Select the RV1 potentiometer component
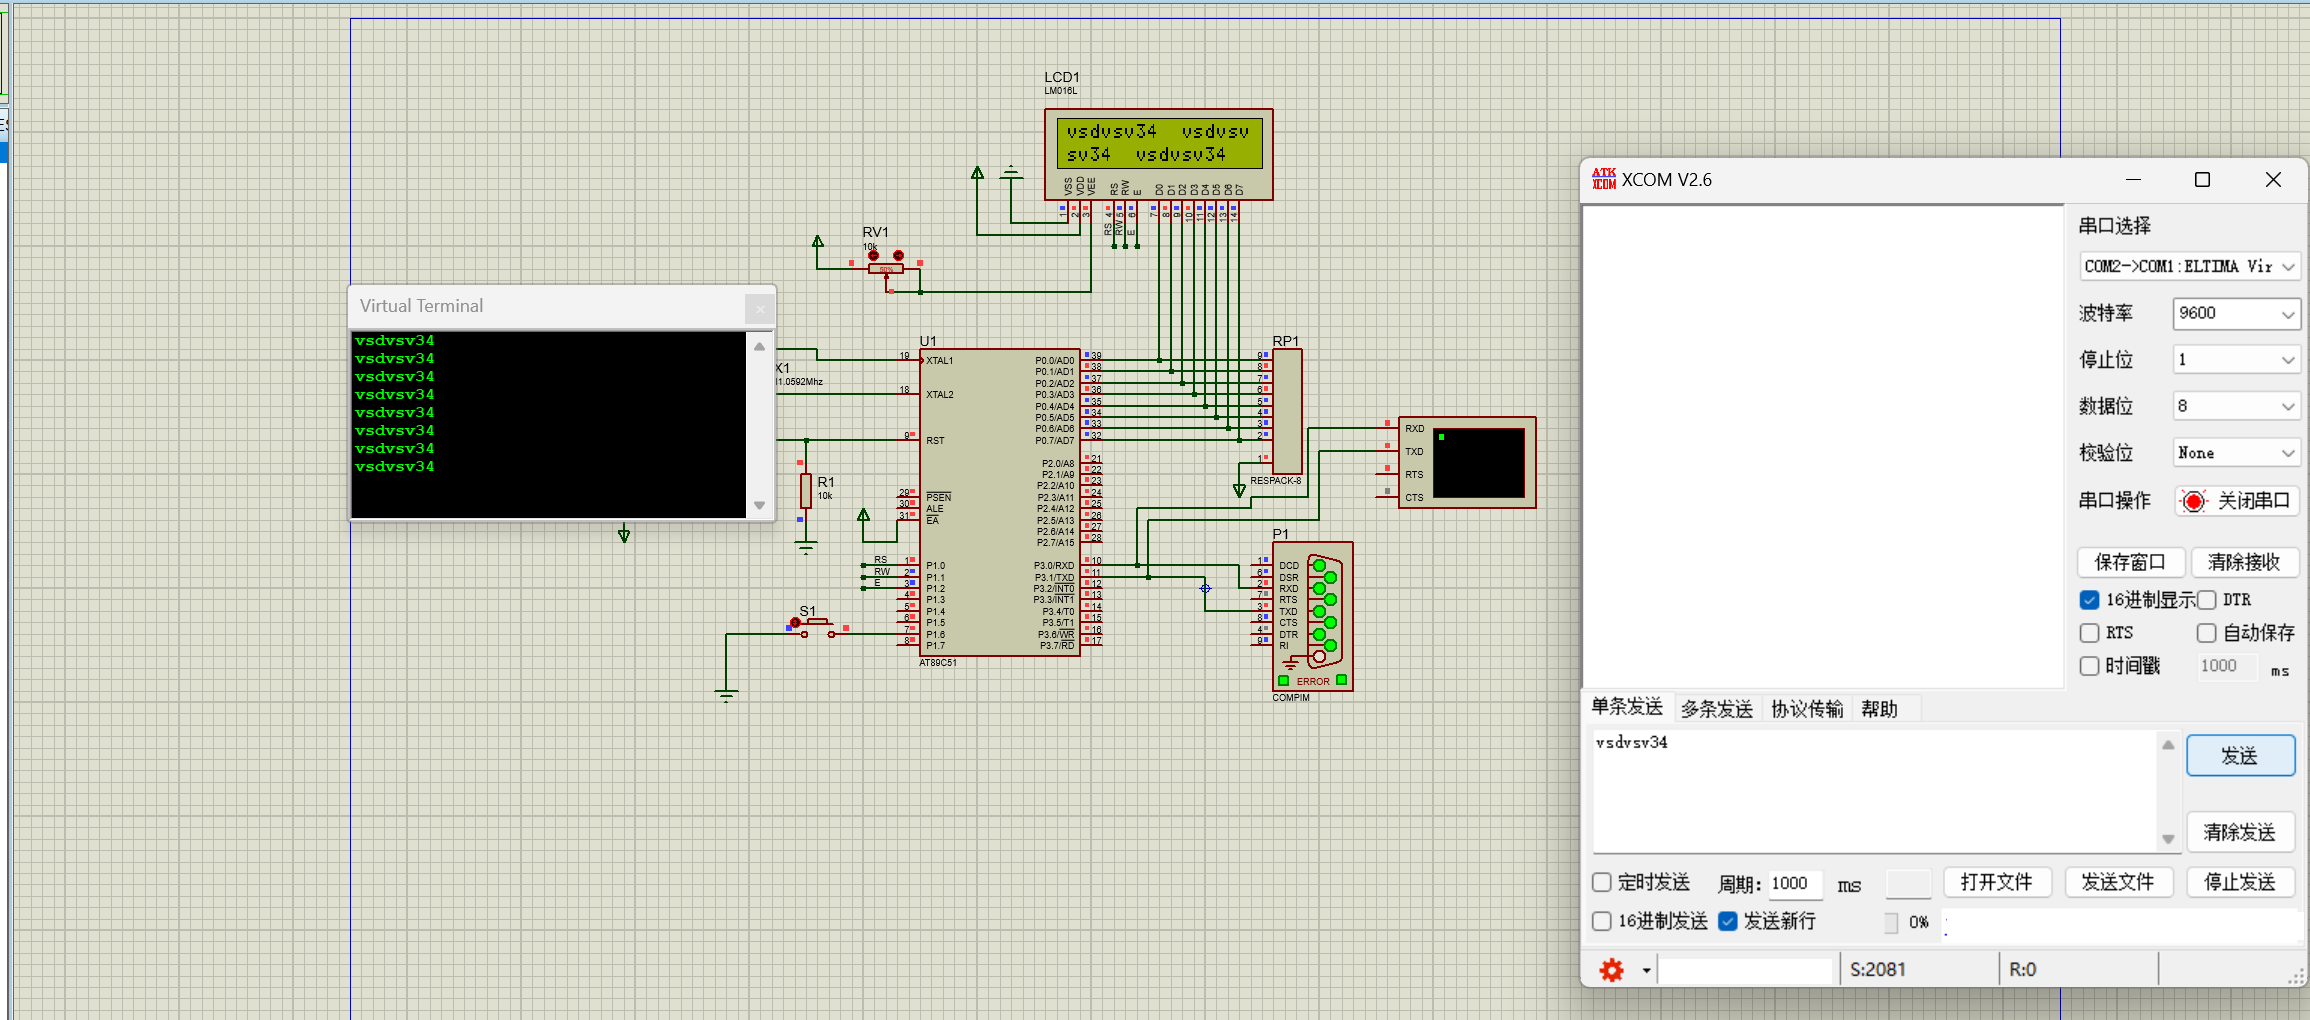The width and height of the screenshot is (2310, 1020). click(x=885, y=268)
